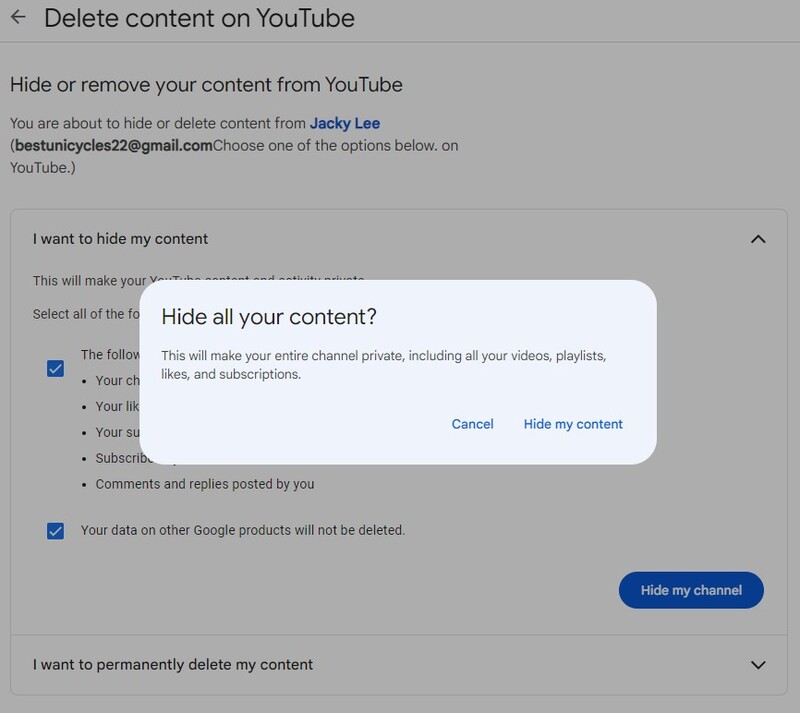Click the blue Hide my channel button

[x=691, y=590]
